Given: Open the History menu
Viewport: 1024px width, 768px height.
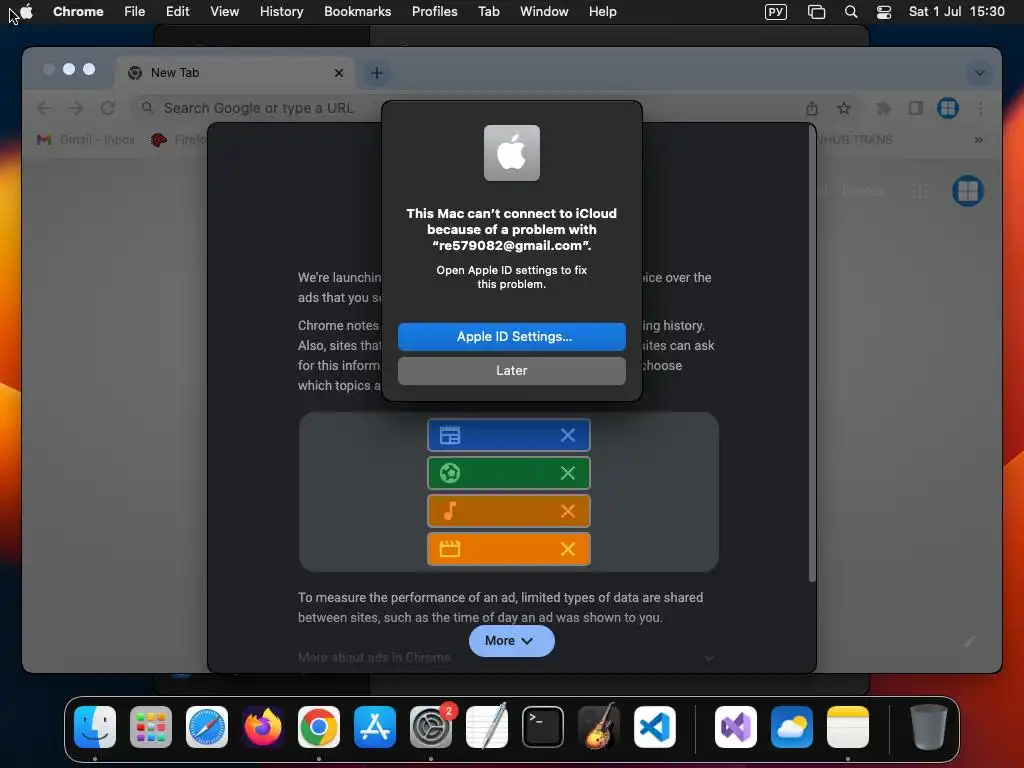Looking at the screenshot, I should click(x=281, y=11).
